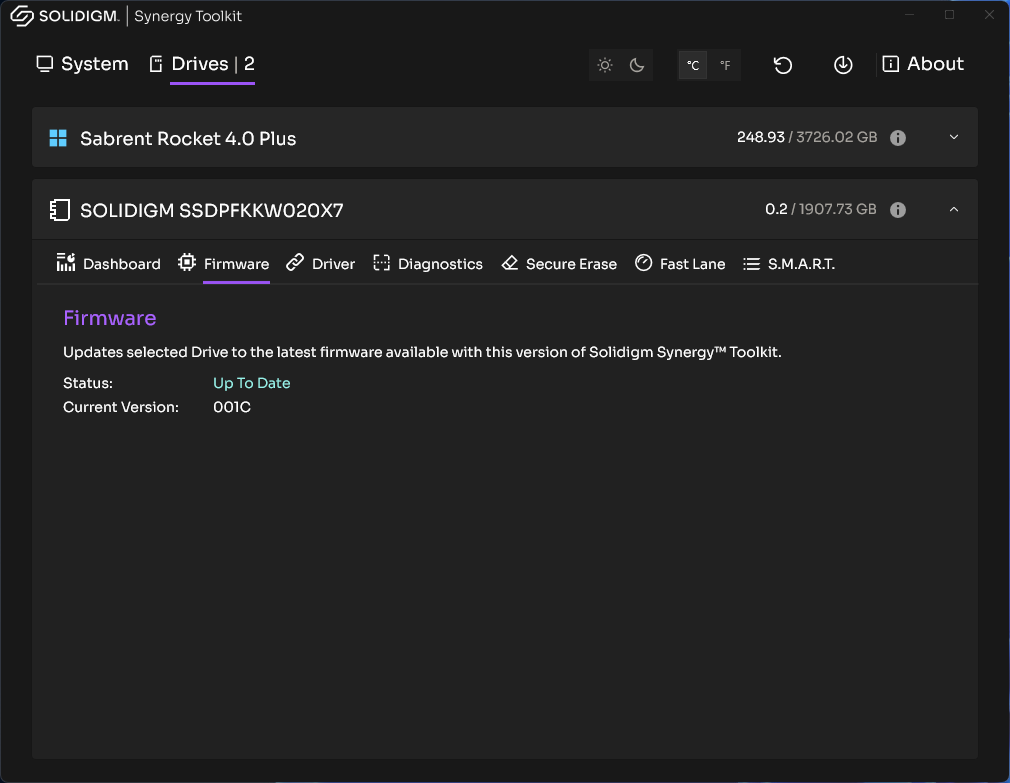Image resolution: width=1010 pixels, height=783 pixels.
Task: Select Celsius temperature unit
Action: [693, 65]
